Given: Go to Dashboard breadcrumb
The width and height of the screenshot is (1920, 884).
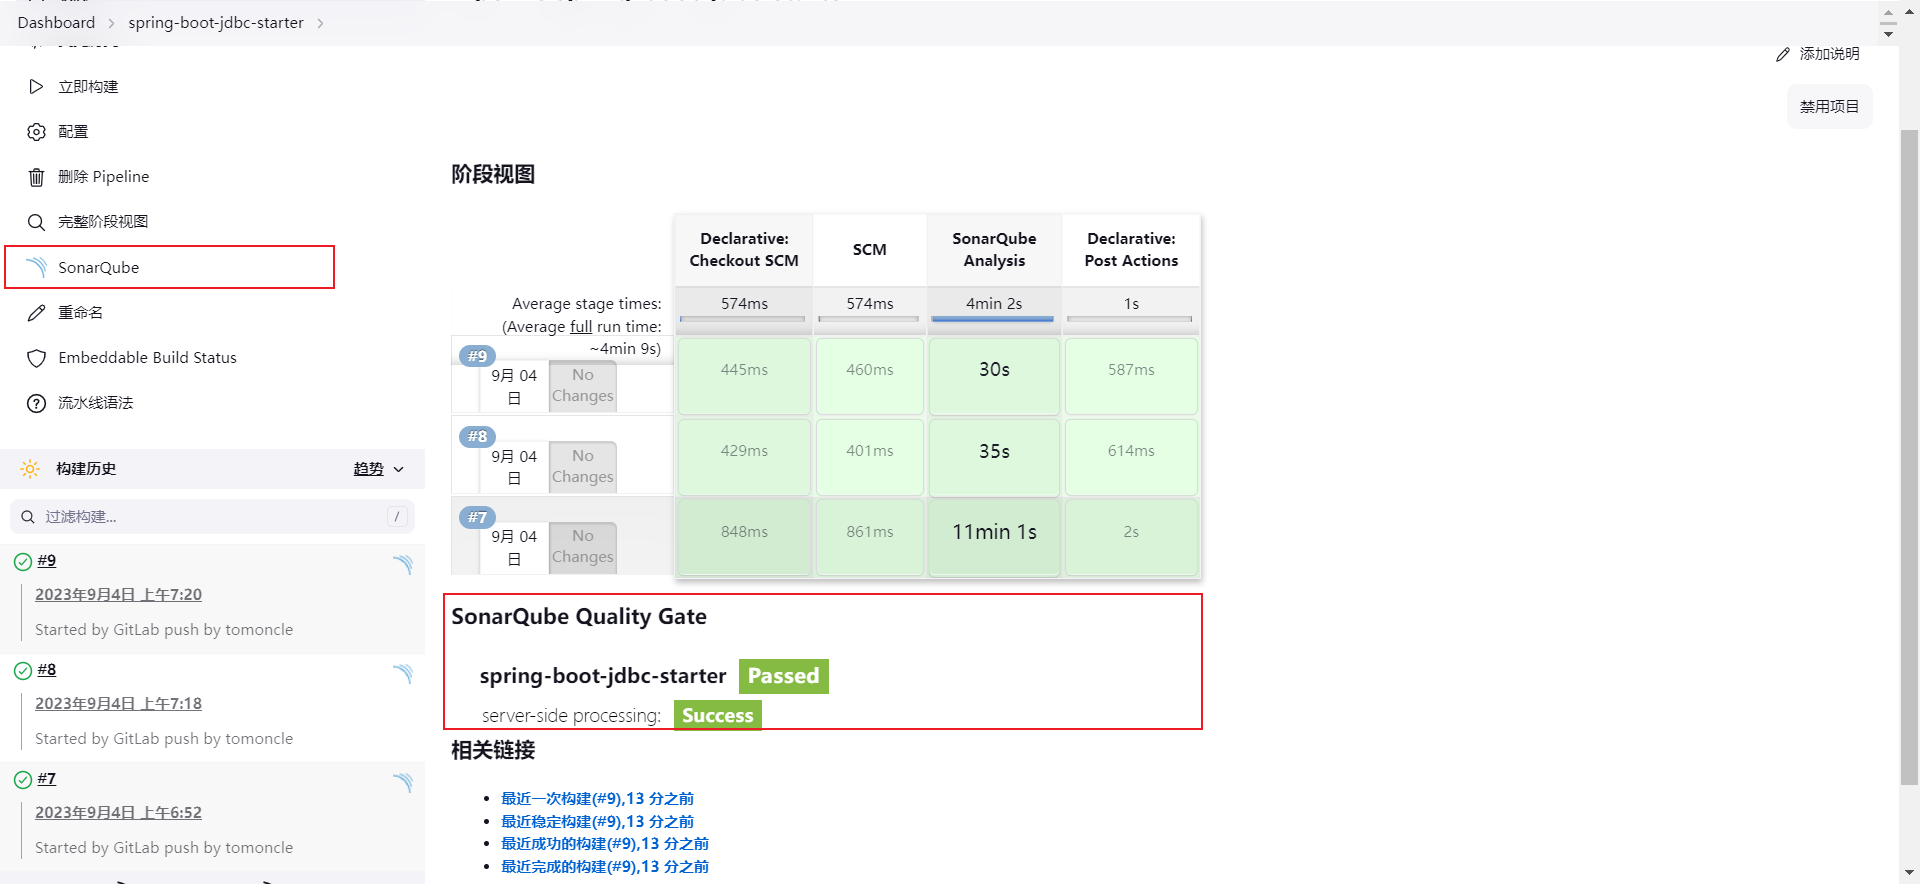Looking at the screenshot, I should point(56,23).
